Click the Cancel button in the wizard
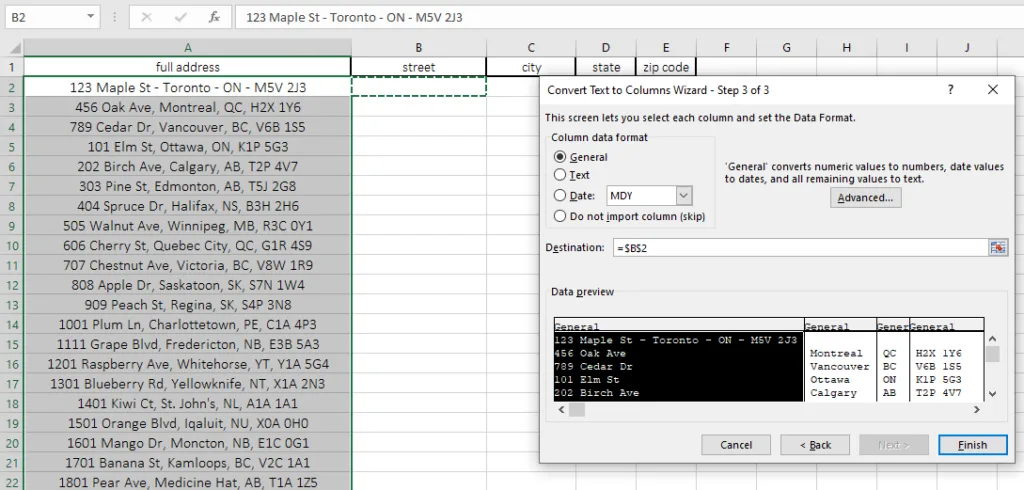 click(736, 445)
